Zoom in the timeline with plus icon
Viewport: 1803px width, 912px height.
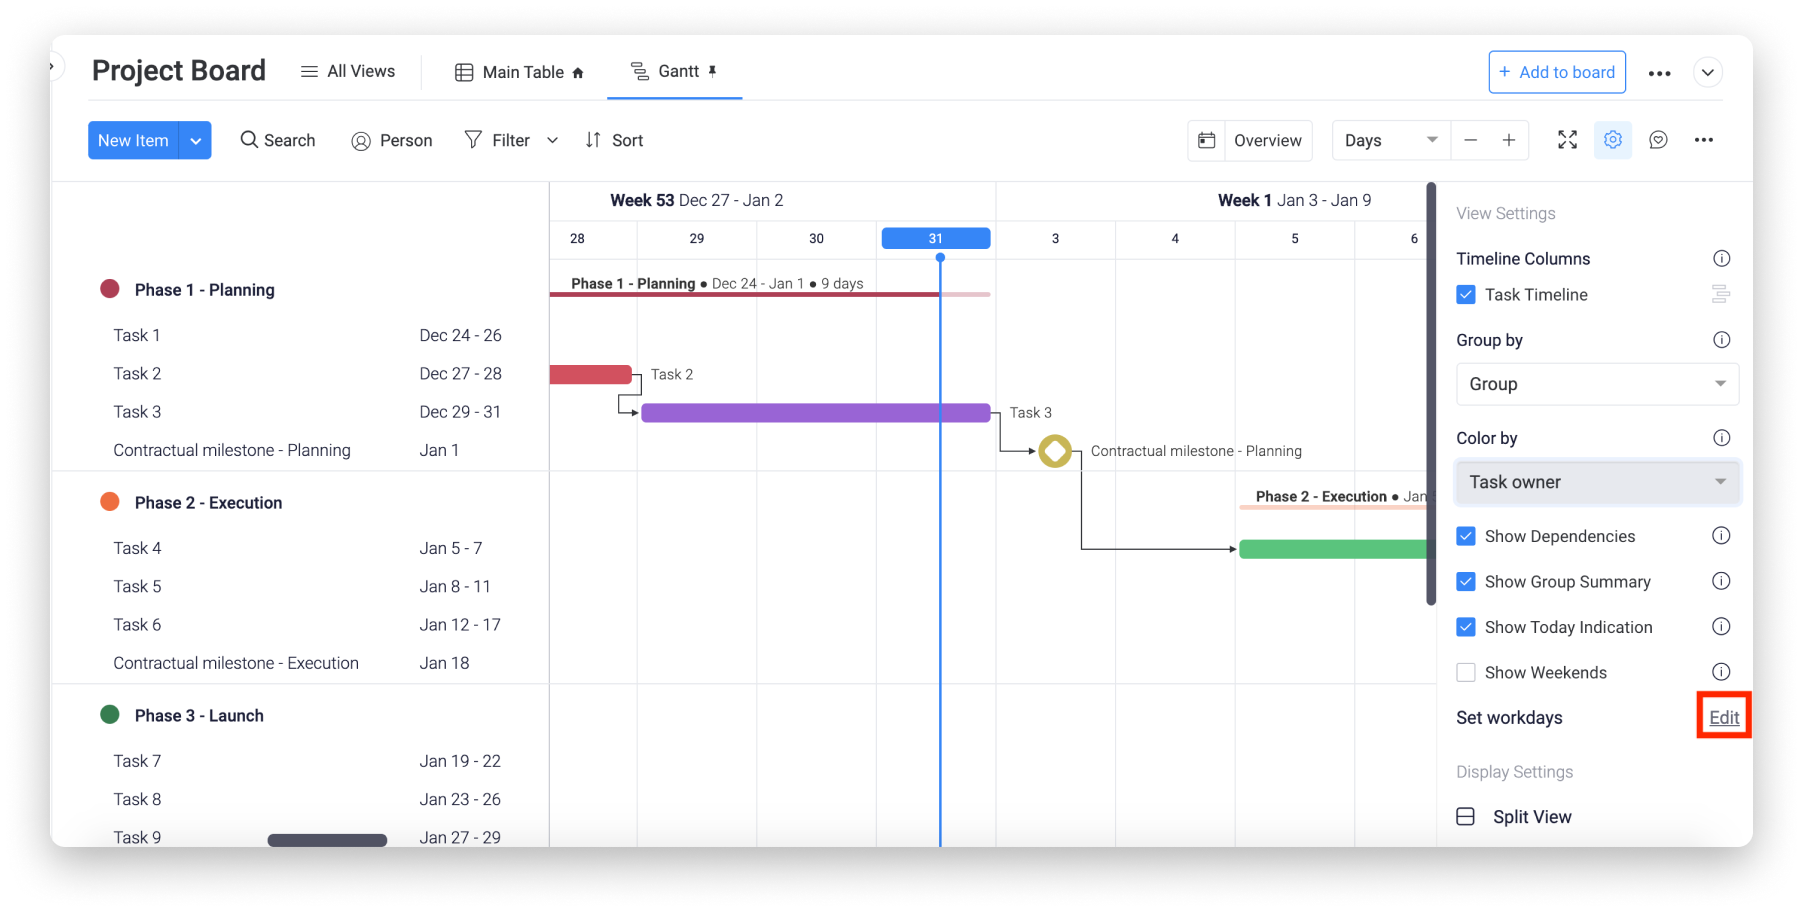[1508, 140]
